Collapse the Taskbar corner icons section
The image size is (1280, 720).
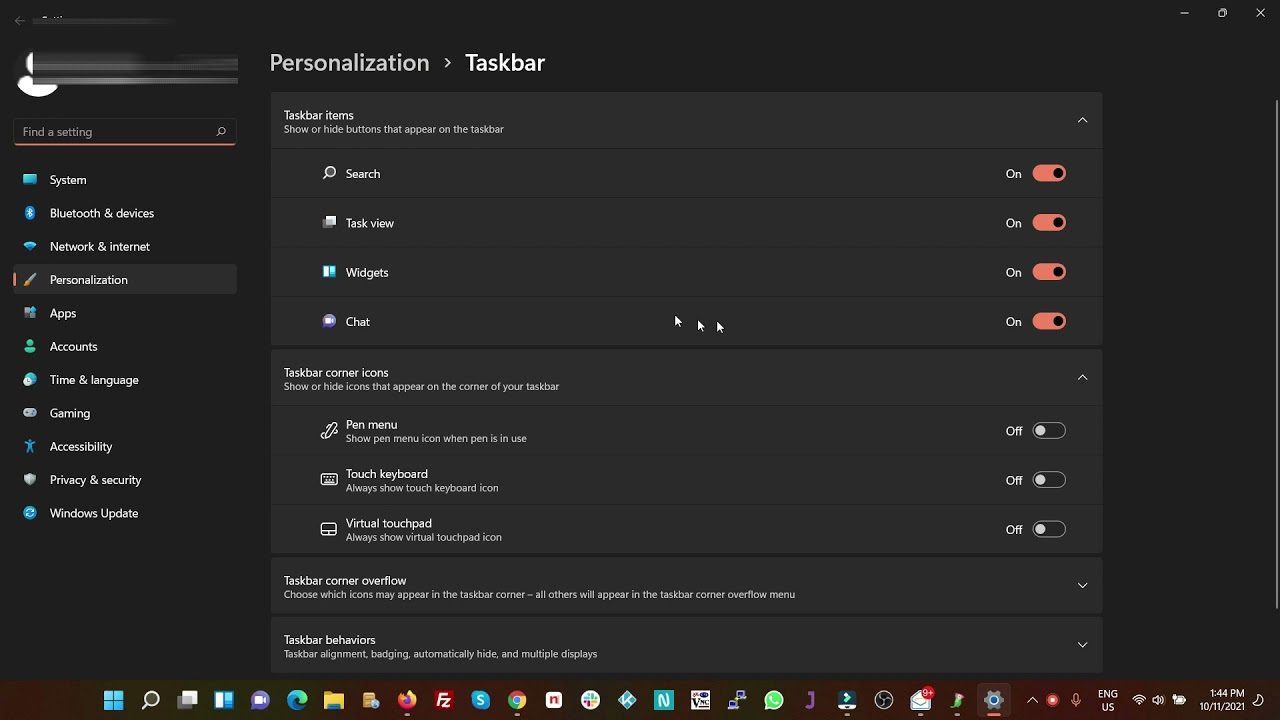click(1082, 377)
